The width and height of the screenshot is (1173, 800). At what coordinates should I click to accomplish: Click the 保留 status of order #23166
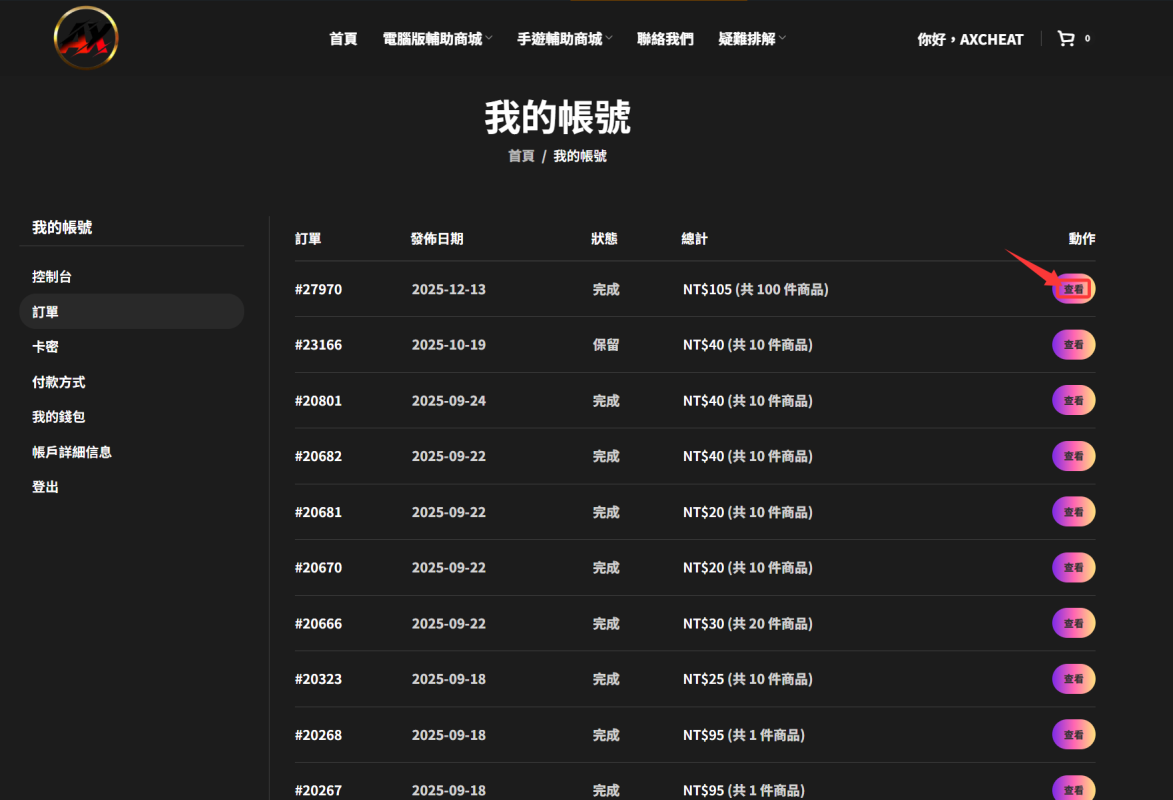(x=606, y=345)
